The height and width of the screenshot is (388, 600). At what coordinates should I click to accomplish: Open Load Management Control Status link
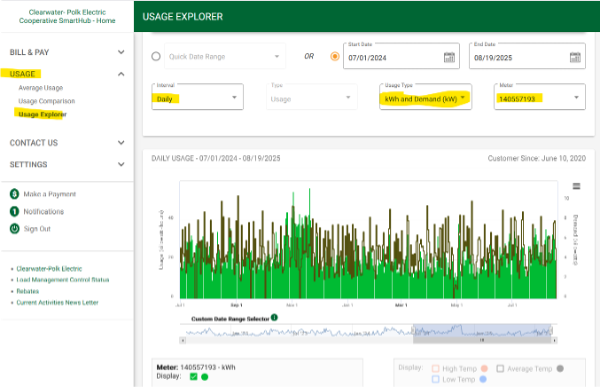tap(63, 280)
